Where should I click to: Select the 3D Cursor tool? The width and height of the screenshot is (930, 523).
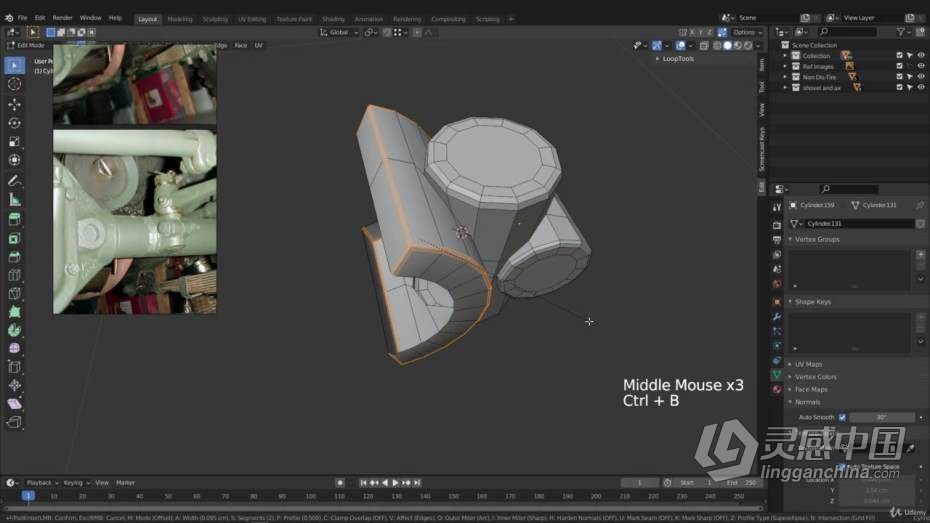(14, 84)
